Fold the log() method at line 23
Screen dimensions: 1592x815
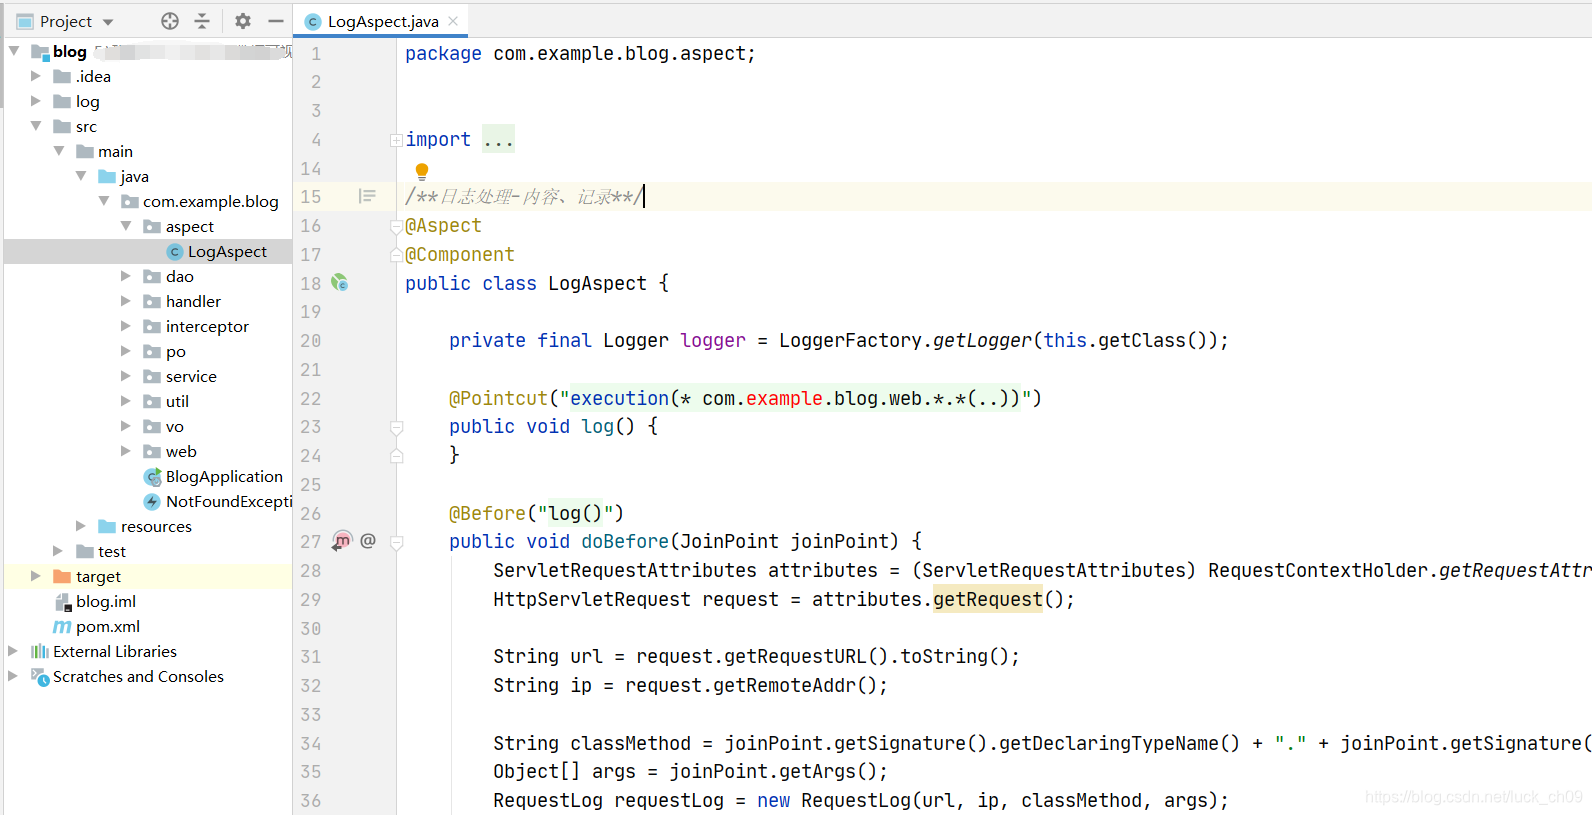pyautogui.click(x=397, y=427)
